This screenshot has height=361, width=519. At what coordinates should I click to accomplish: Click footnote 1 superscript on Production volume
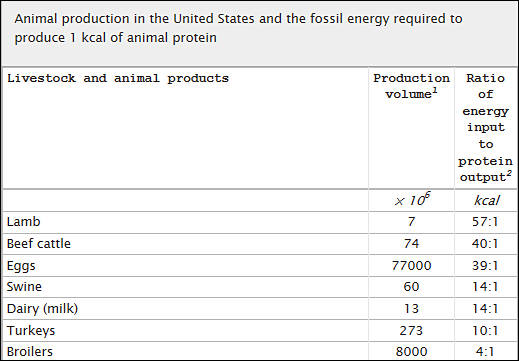click(435, 91)
